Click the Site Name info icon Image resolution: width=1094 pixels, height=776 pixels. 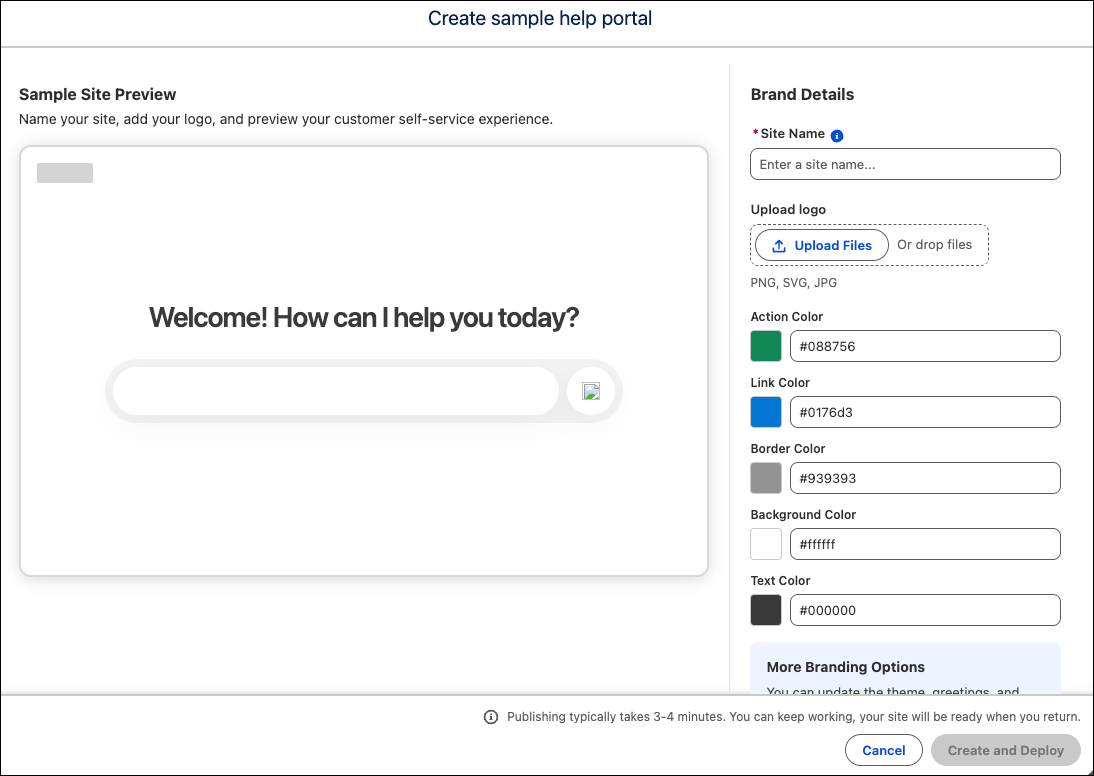[837, 135]
